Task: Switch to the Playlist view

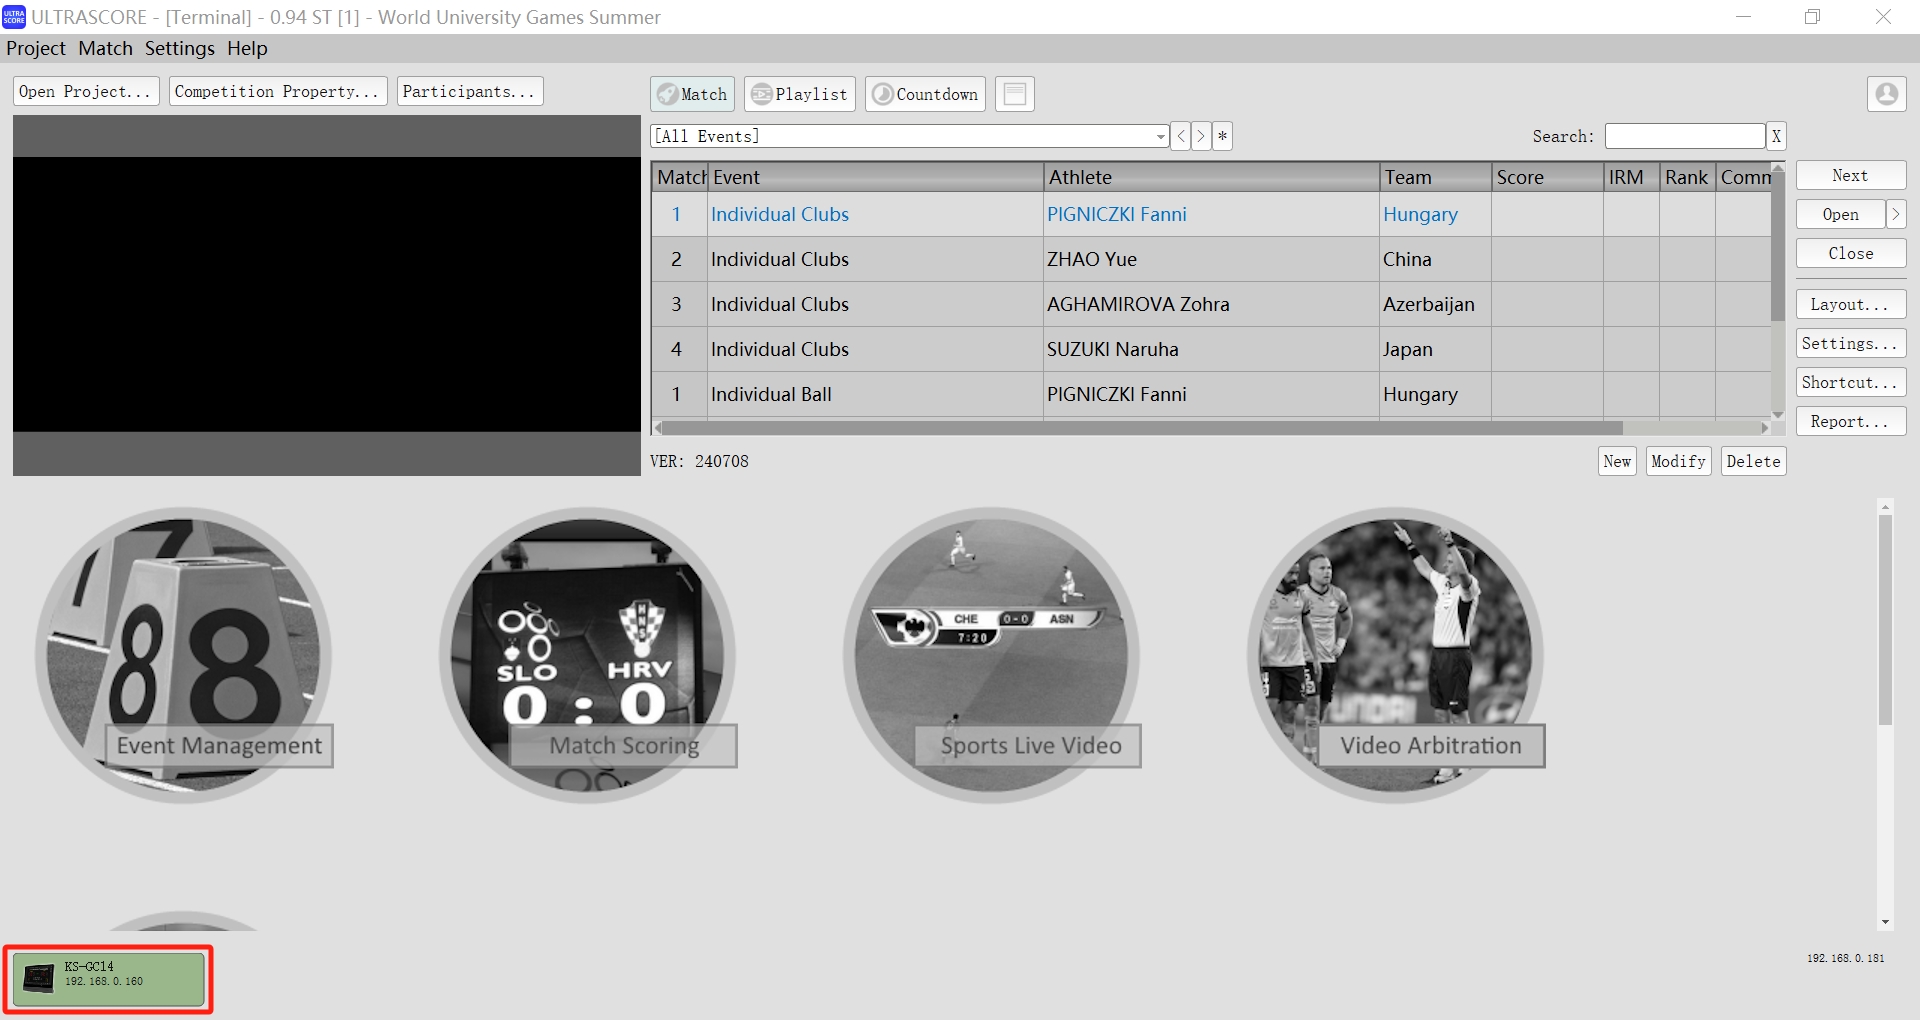Action: tap(800, 94)
